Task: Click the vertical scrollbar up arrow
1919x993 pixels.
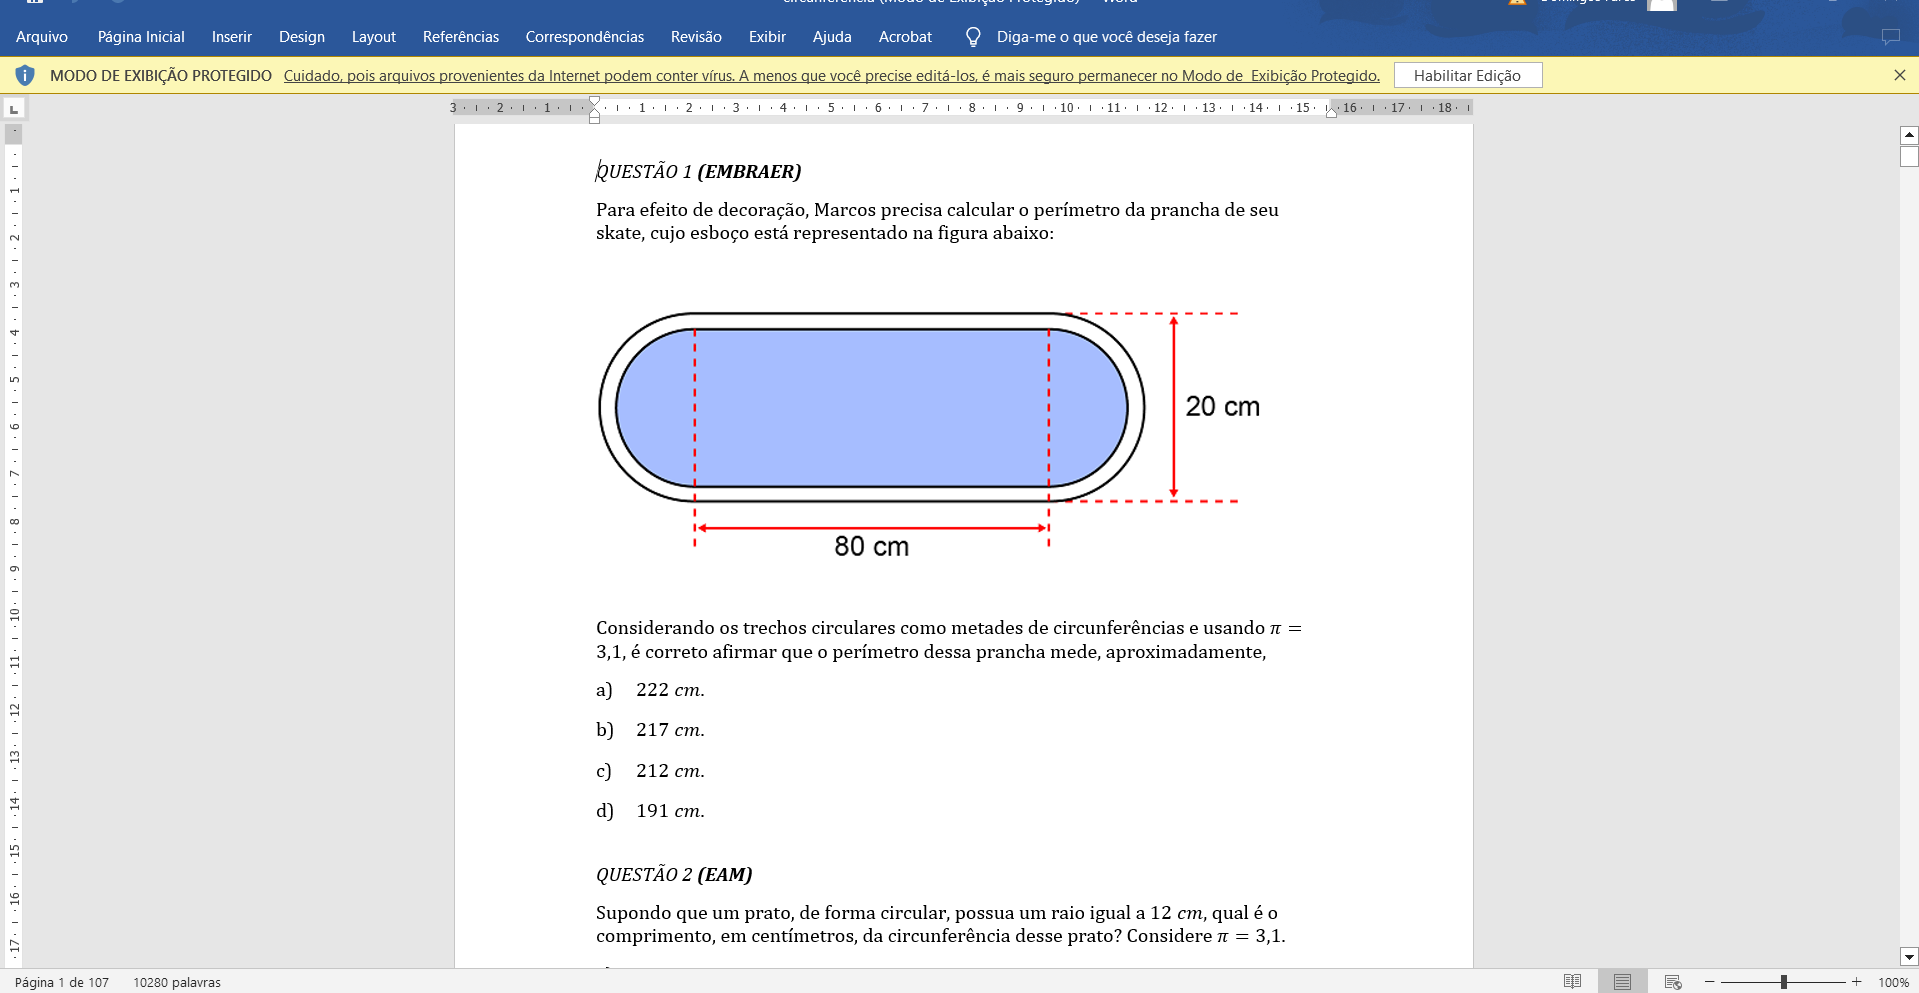Action: 1909,135
